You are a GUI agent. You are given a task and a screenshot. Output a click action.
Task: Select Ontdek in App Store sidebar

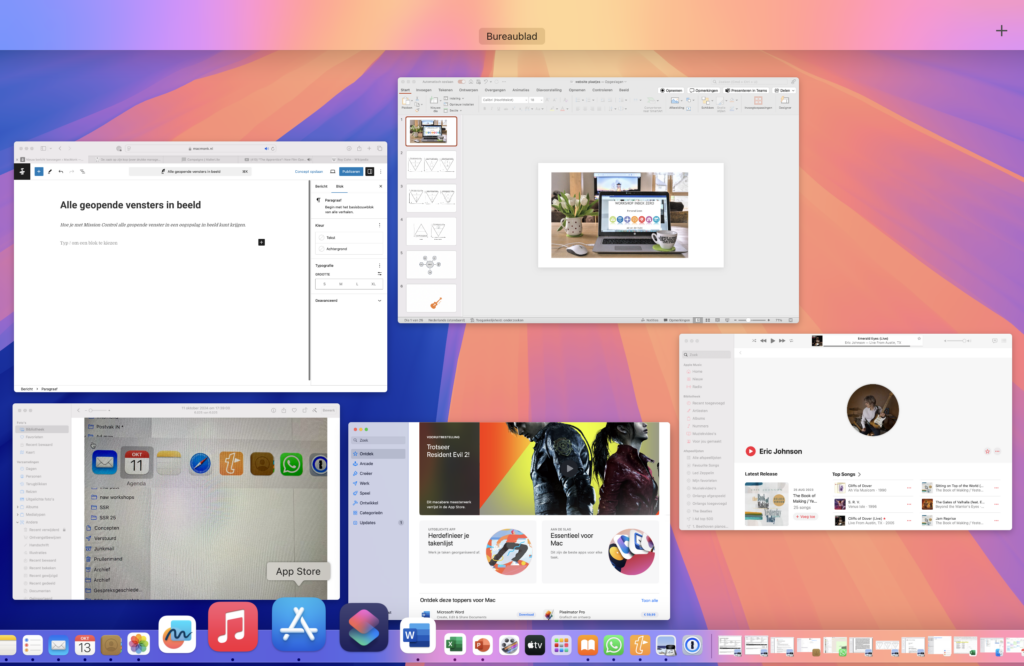[x=366, y=454]
